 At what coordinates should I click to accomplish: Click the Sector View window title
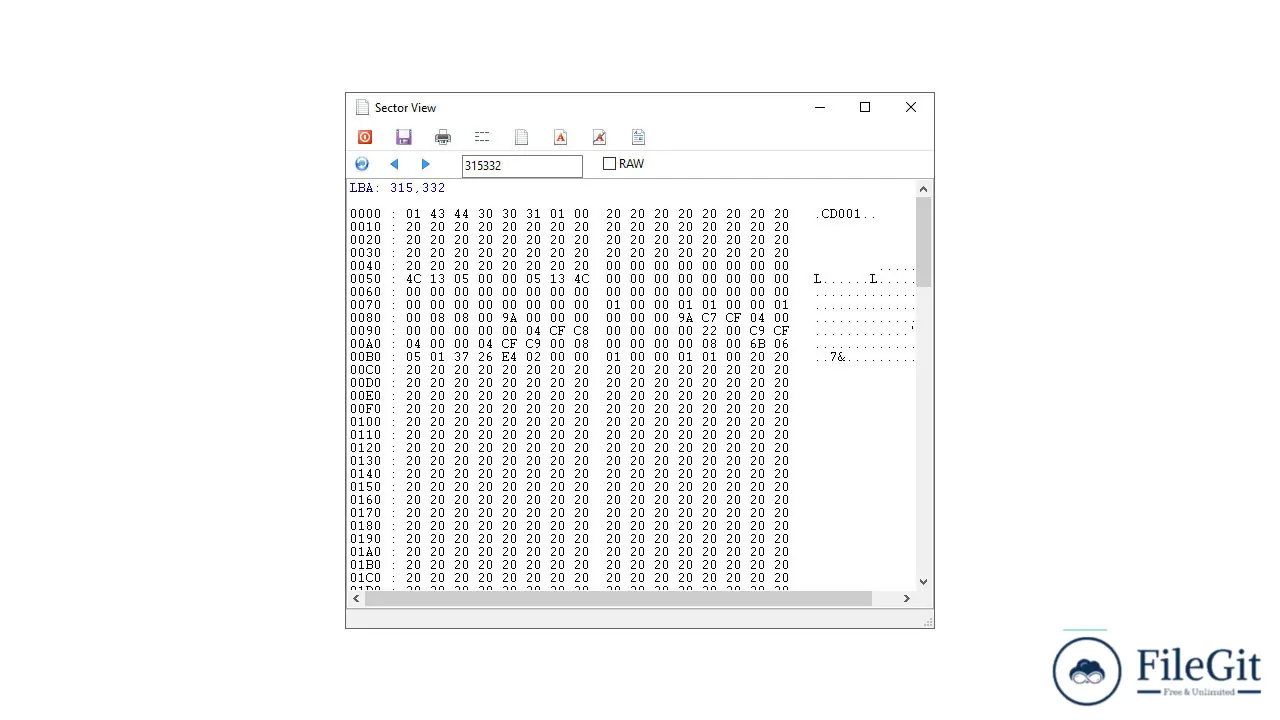[x=405, y=108]
